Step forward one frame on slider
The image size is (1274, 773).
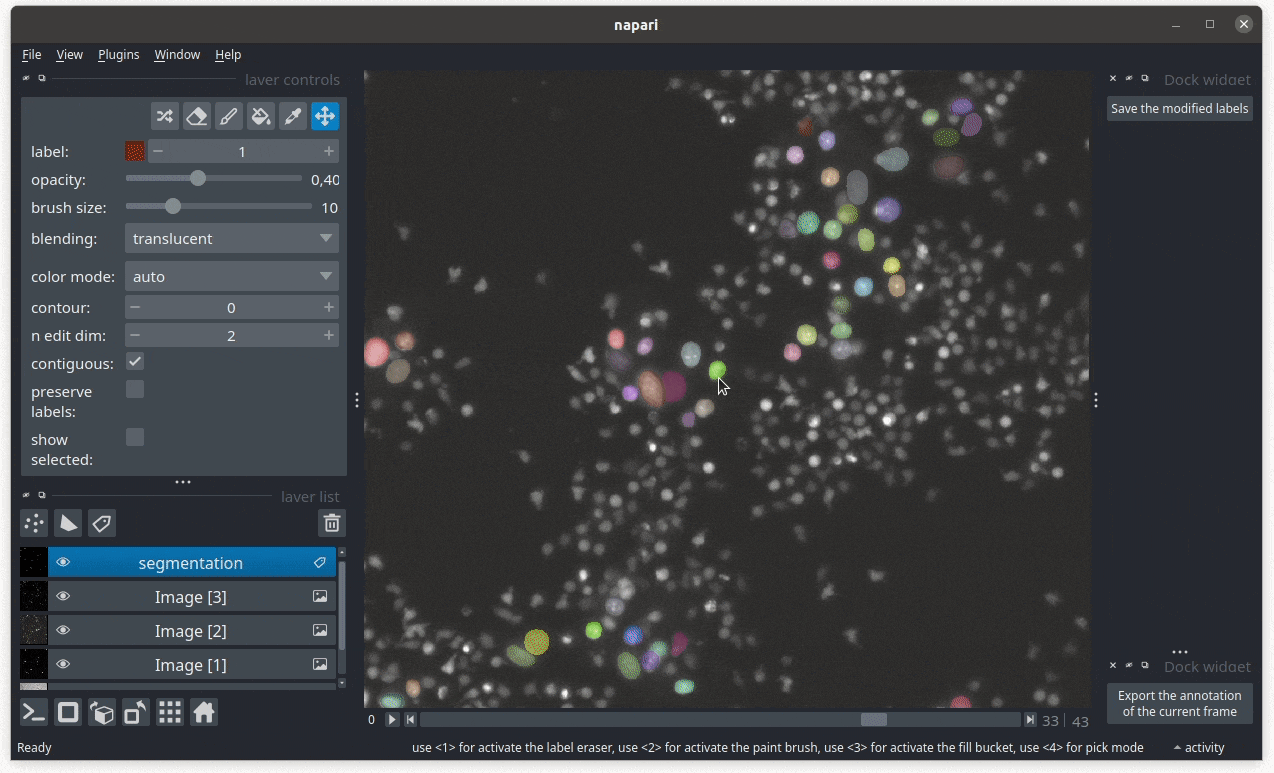coord(1030,720)
